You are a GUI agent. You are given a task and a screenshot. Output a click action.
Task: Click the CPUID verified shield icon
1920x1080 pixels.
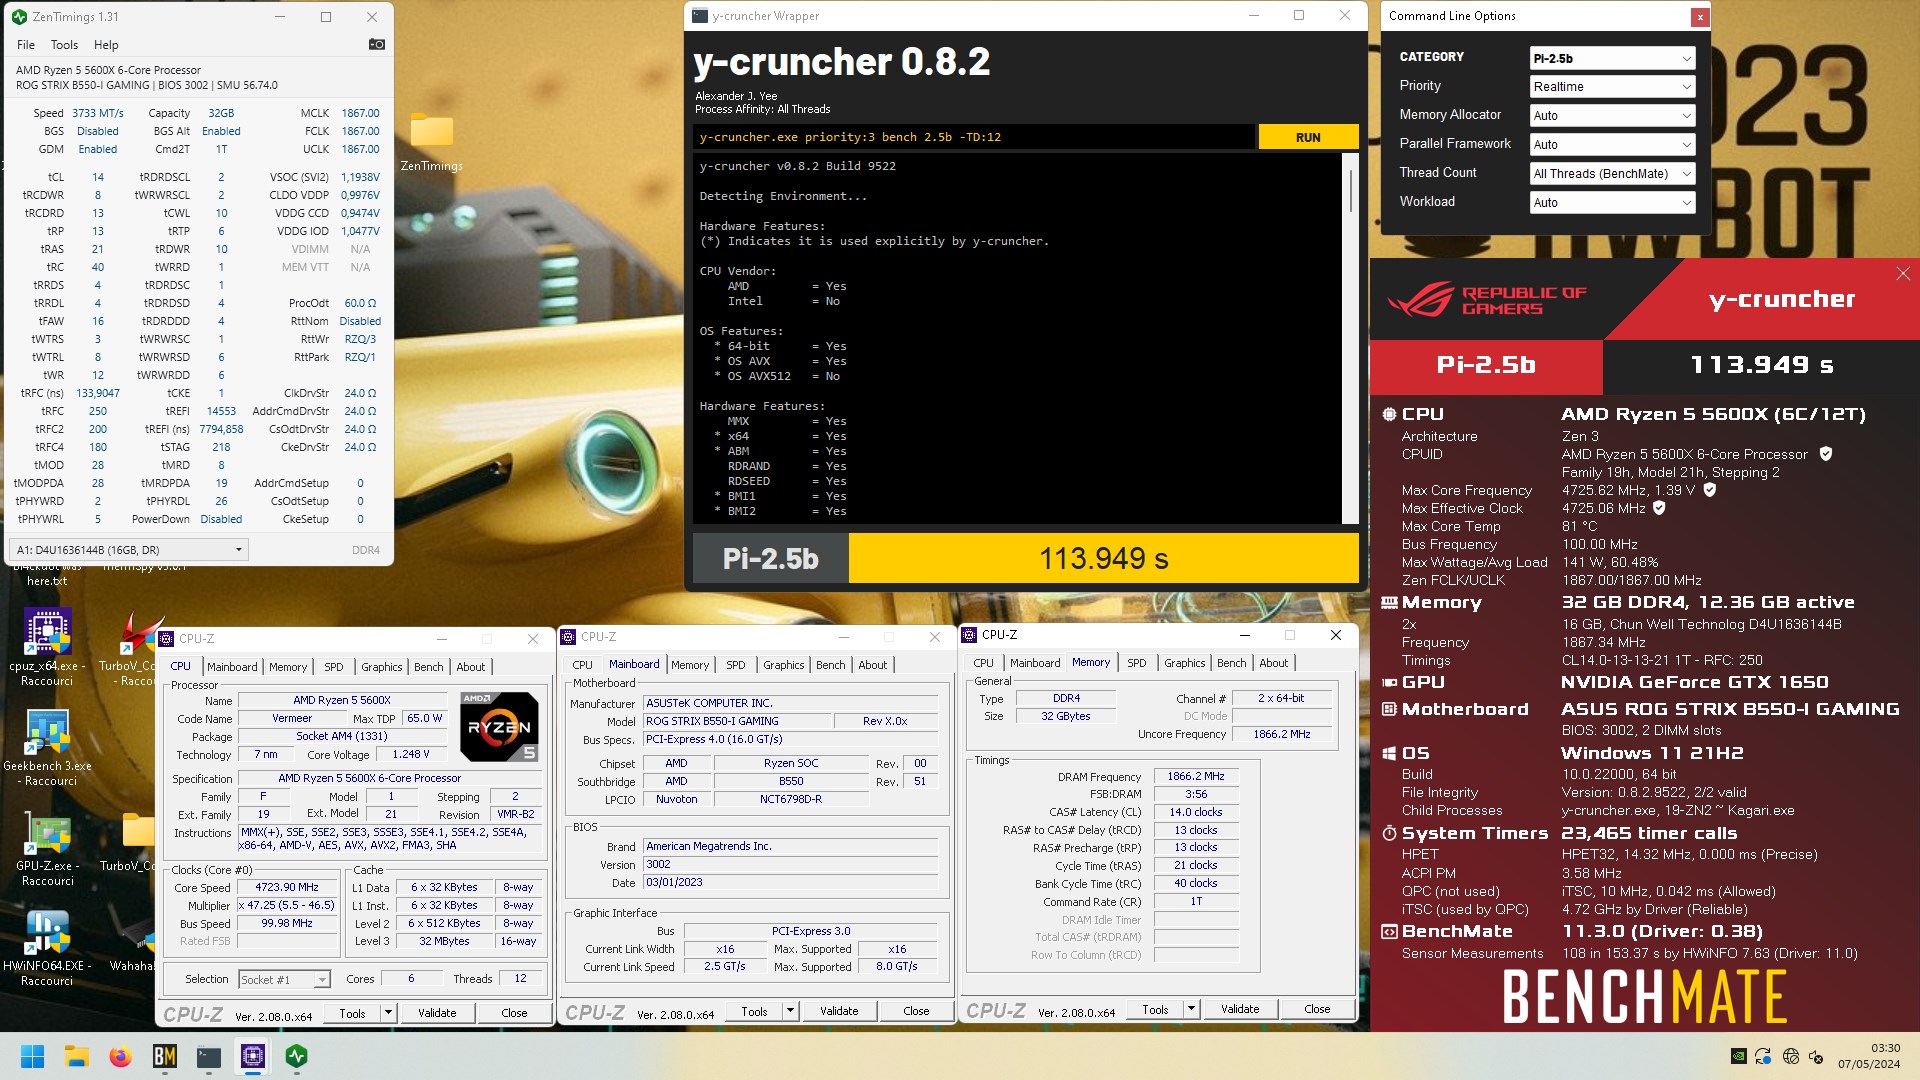click(x=1825, y=454)
